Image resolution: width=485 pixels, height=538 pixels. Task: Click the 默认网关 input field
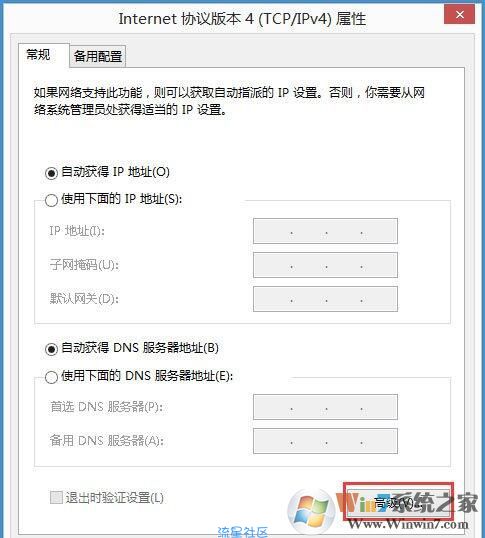pyautogui.click(x=325, y=299)
